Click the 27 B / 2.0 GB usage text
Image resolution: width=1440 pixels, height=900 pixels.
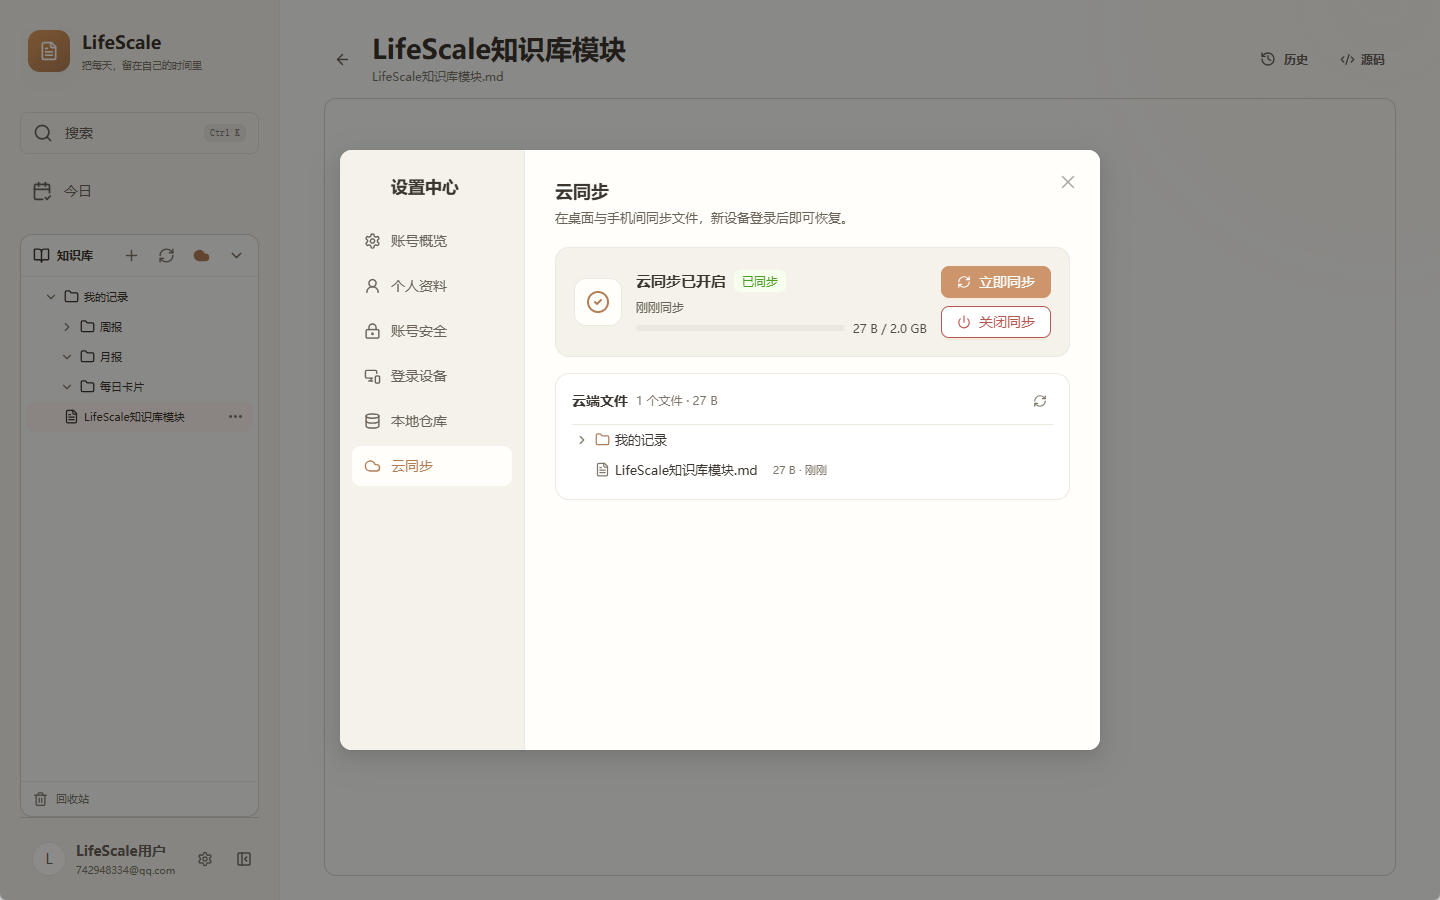point(890,329)
